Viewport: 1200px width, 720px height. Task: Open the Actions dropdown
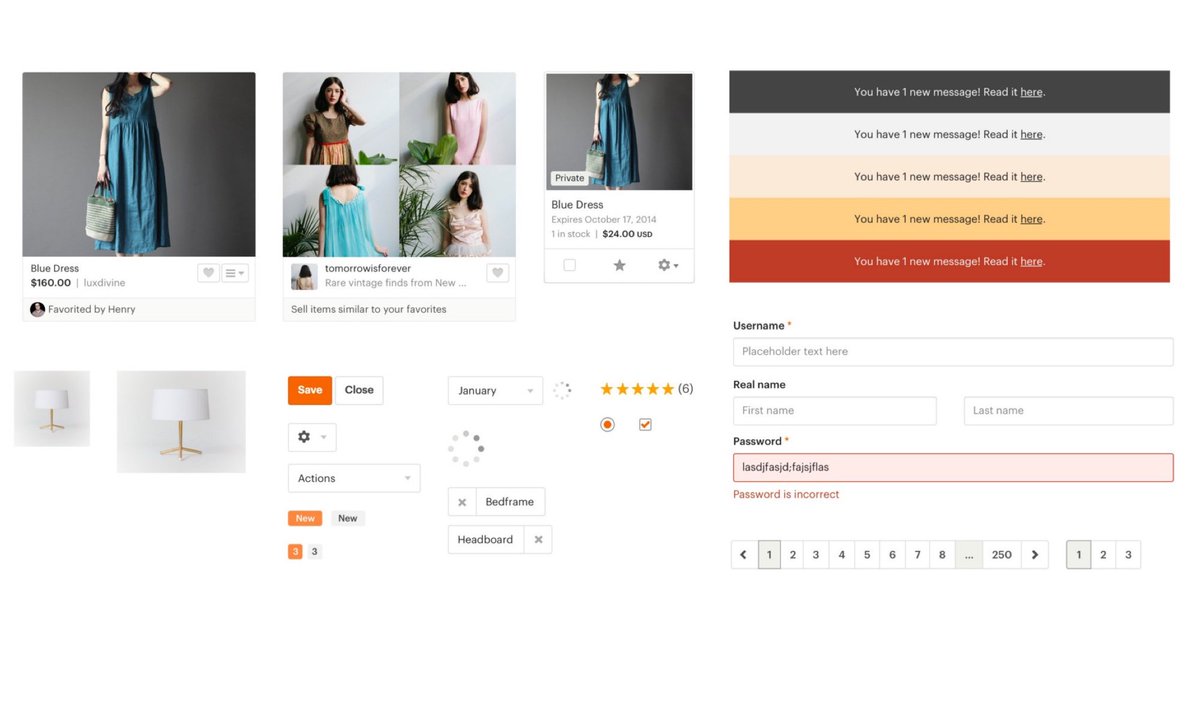pos(353,478)
